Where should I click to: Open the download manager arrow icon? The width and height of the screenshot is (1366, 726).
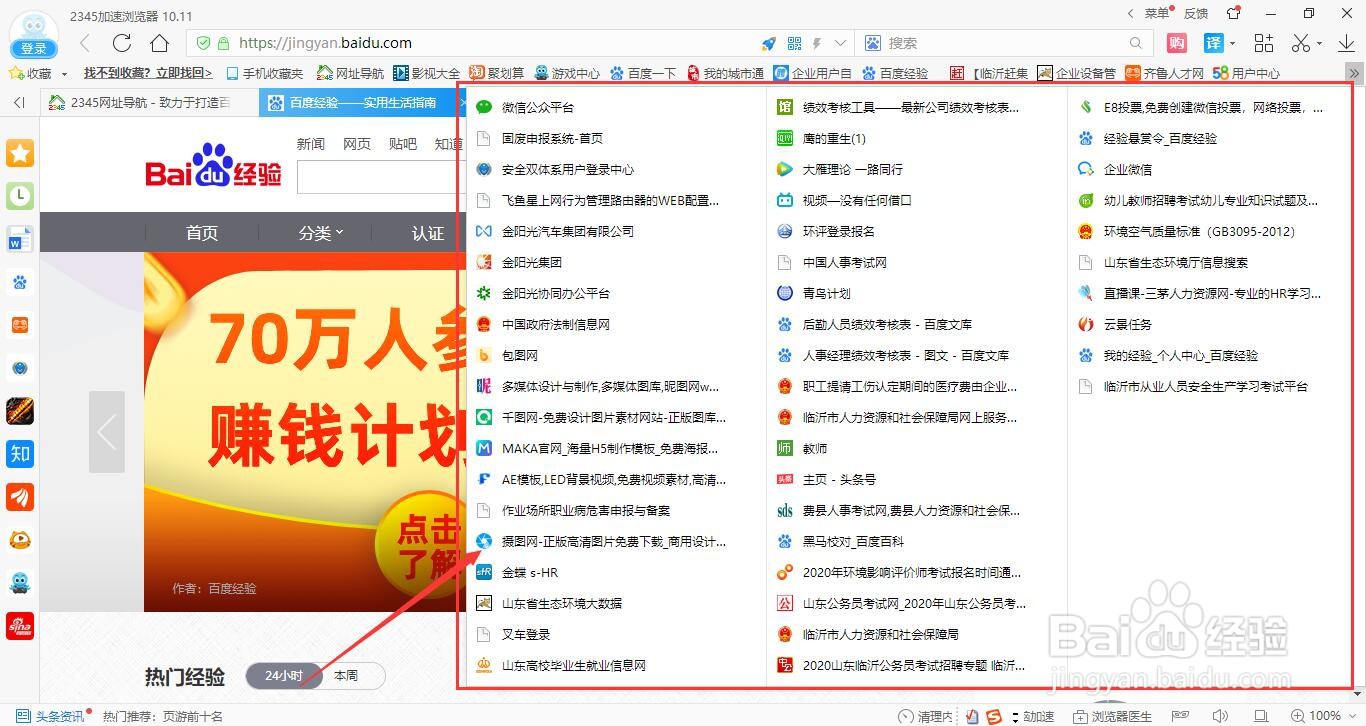click(1345, 43)
